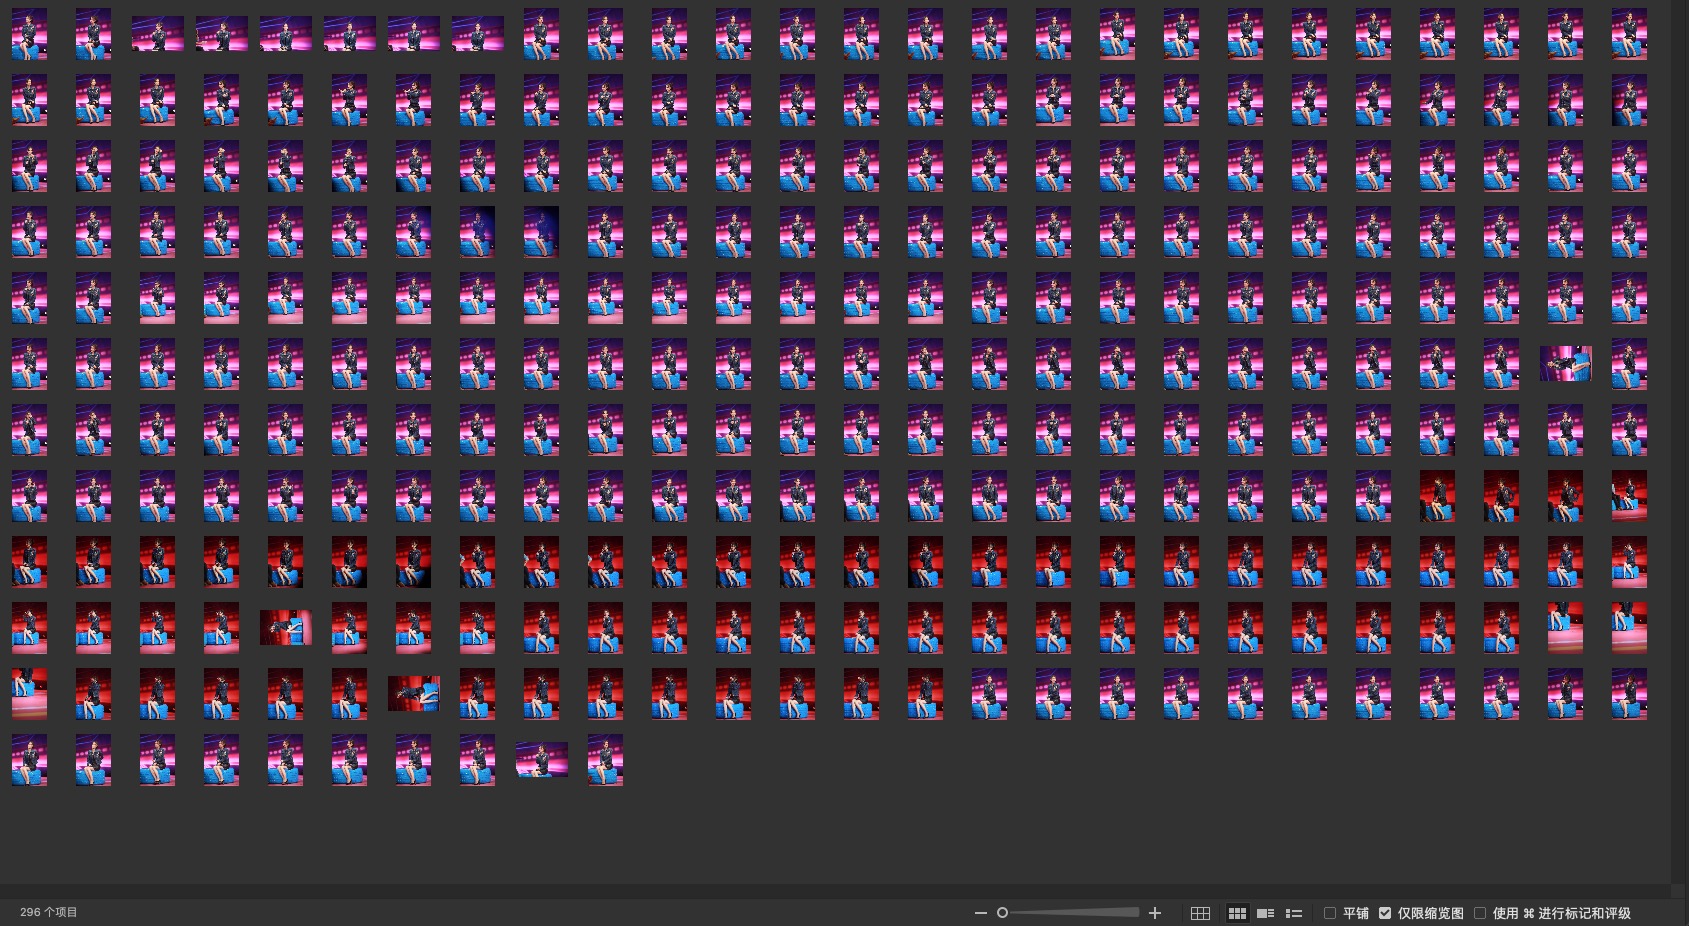Enable the 使用 ⌘ 进行标记和评级 checkbox

coord(1480,913)
